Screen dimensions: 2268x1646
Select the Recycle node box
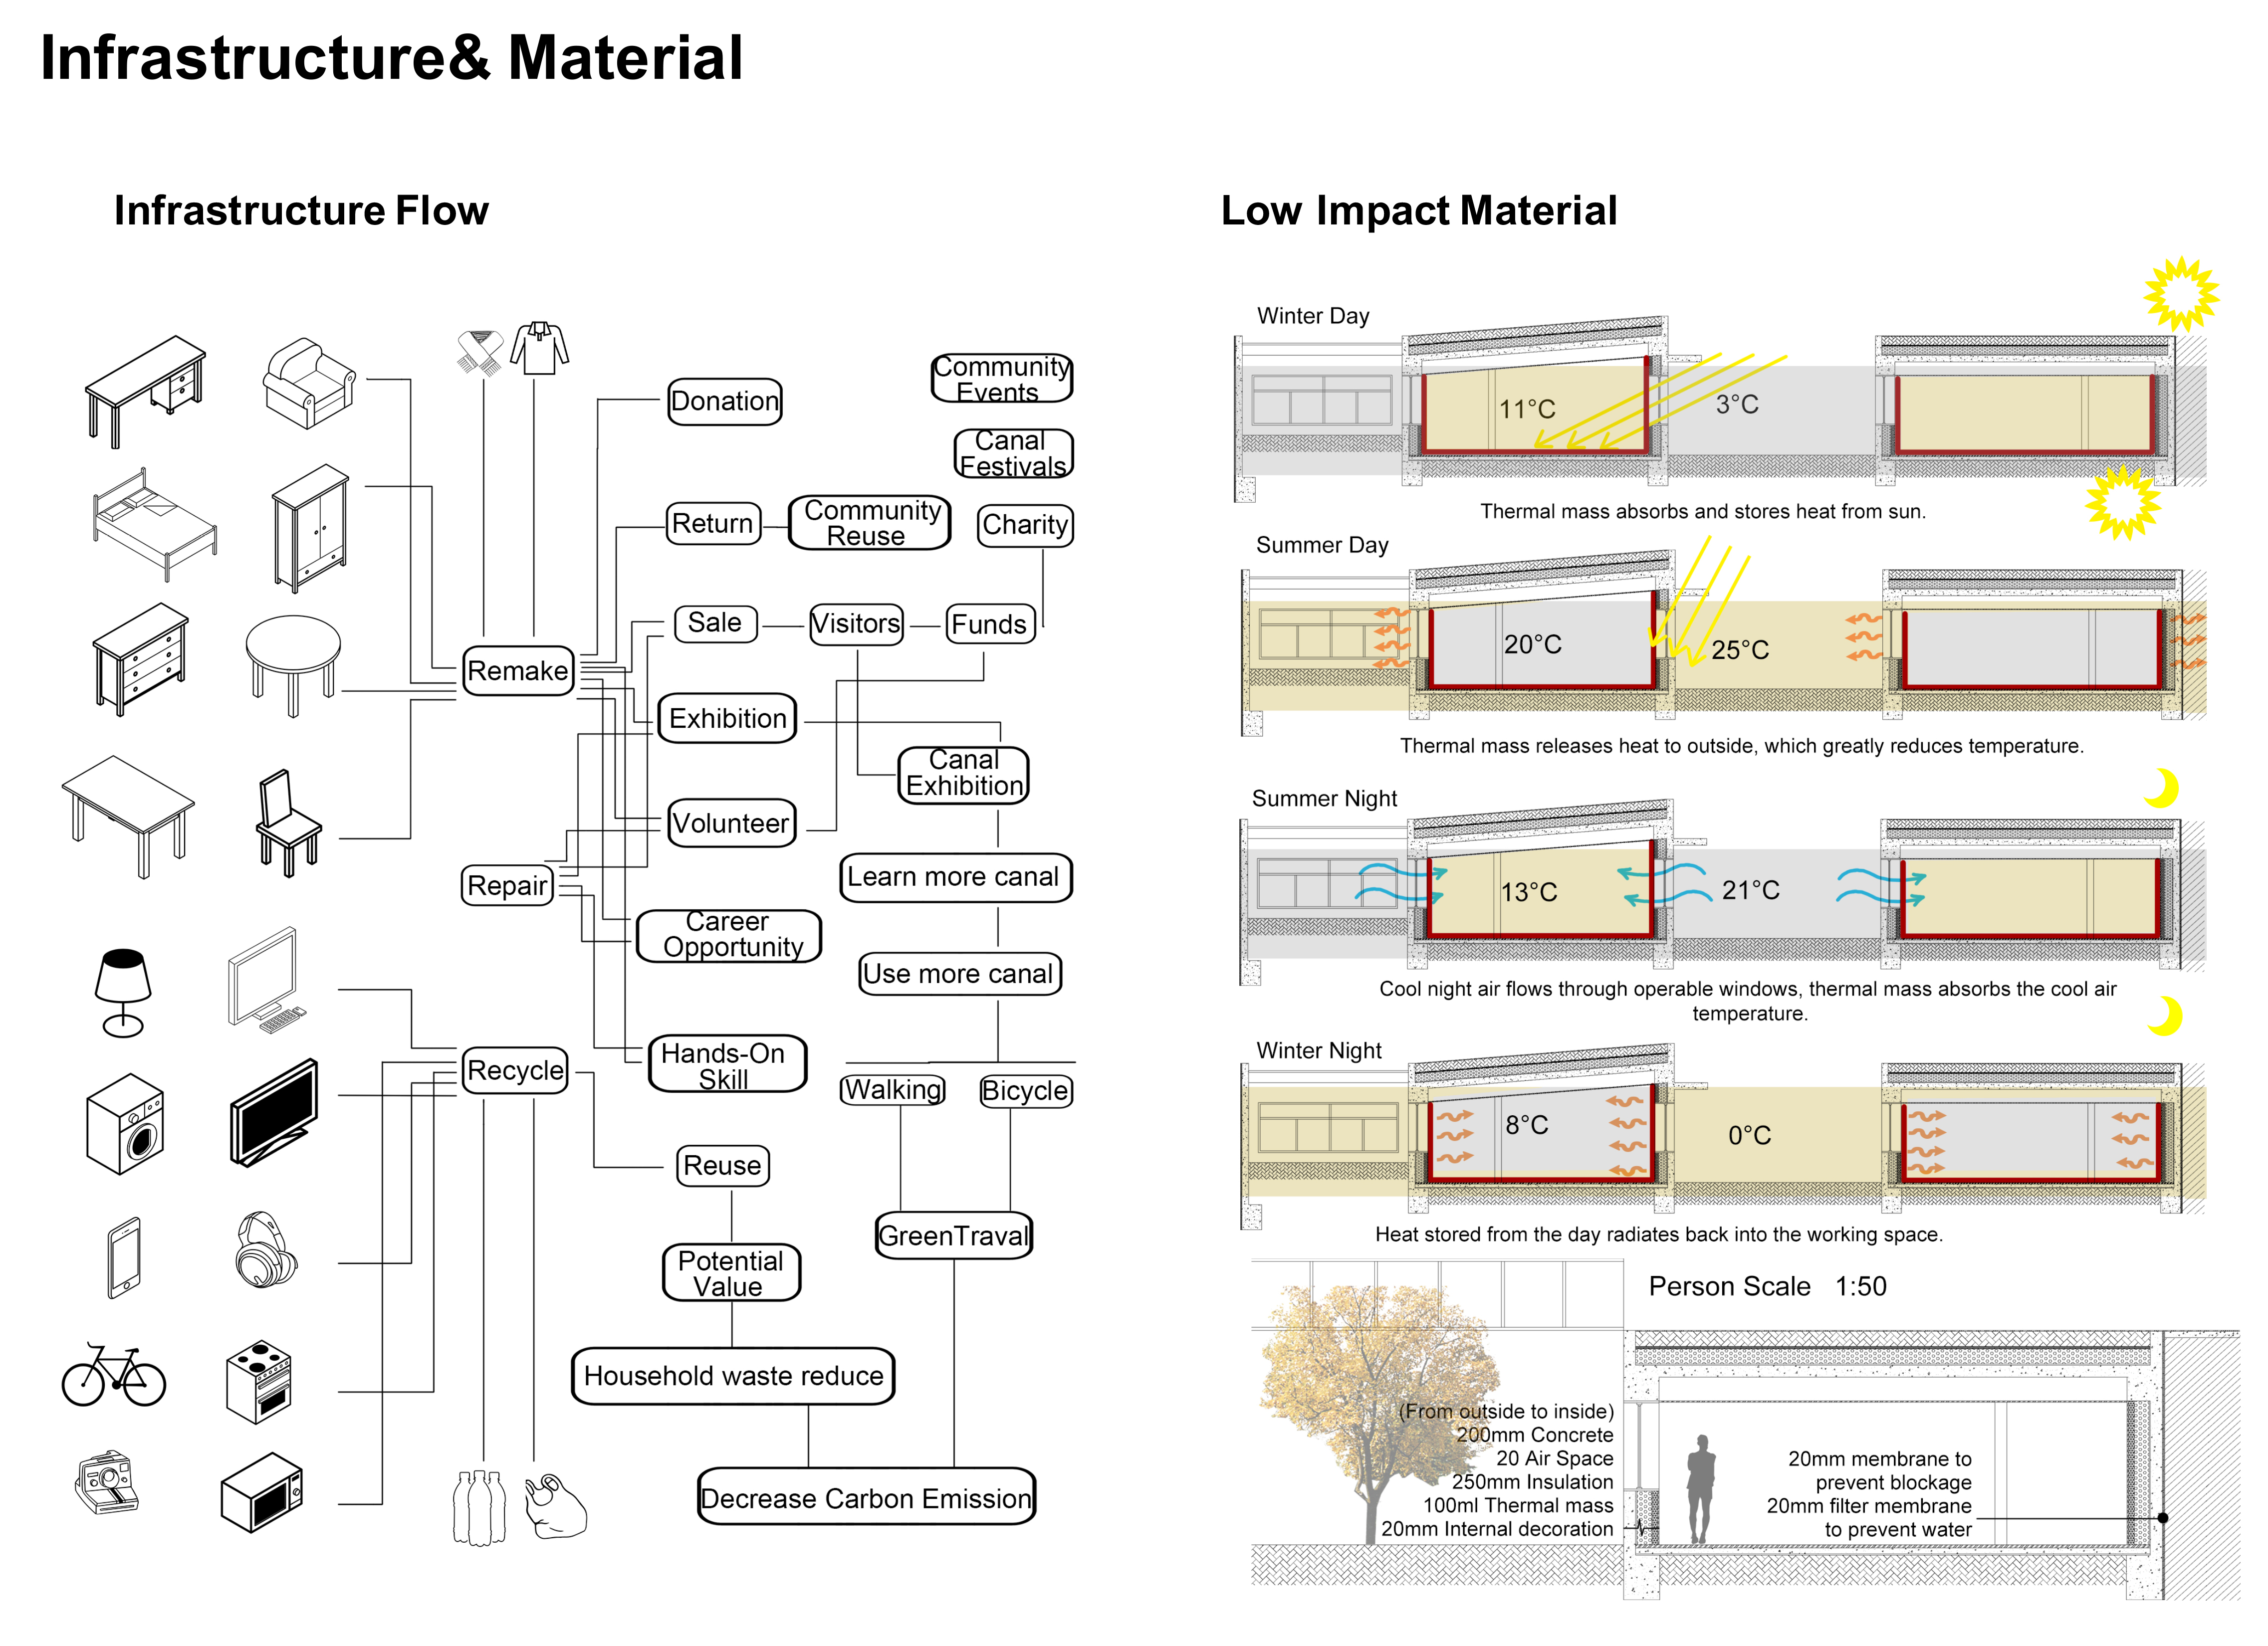(515, 1070)
